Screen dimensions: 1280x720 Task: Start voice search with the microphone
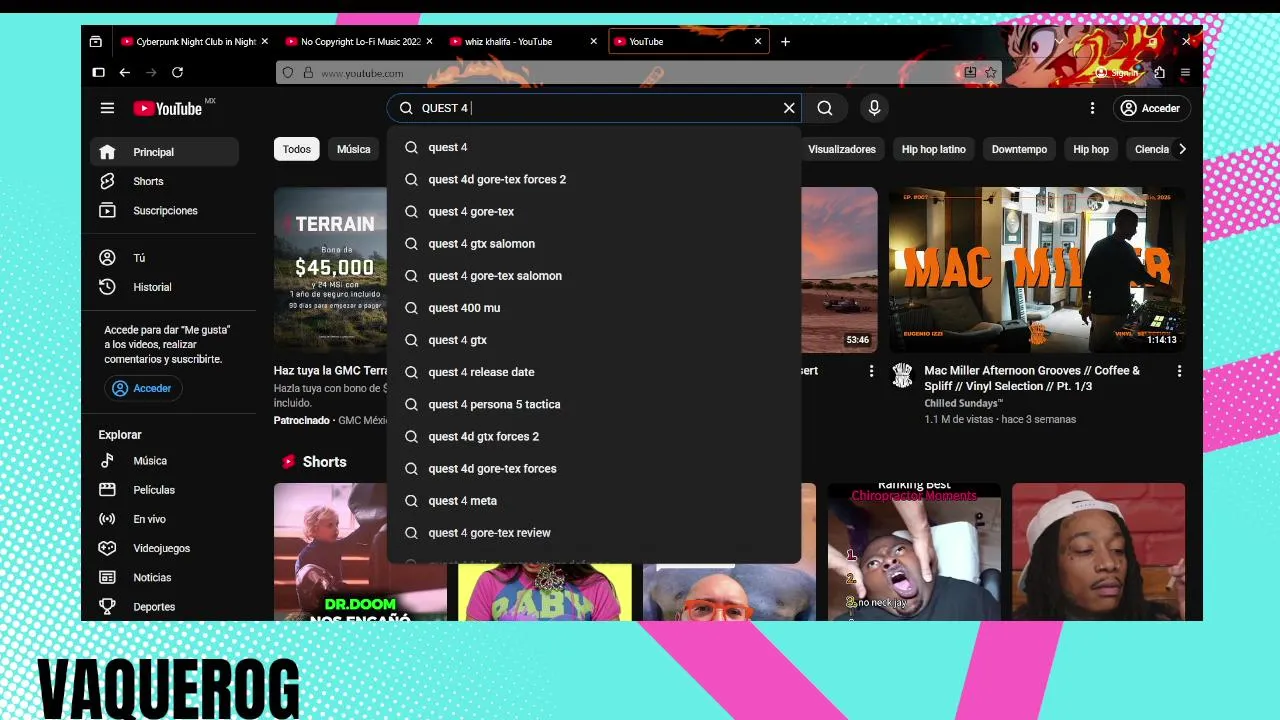pyautogui.click(x=874, y=108)
